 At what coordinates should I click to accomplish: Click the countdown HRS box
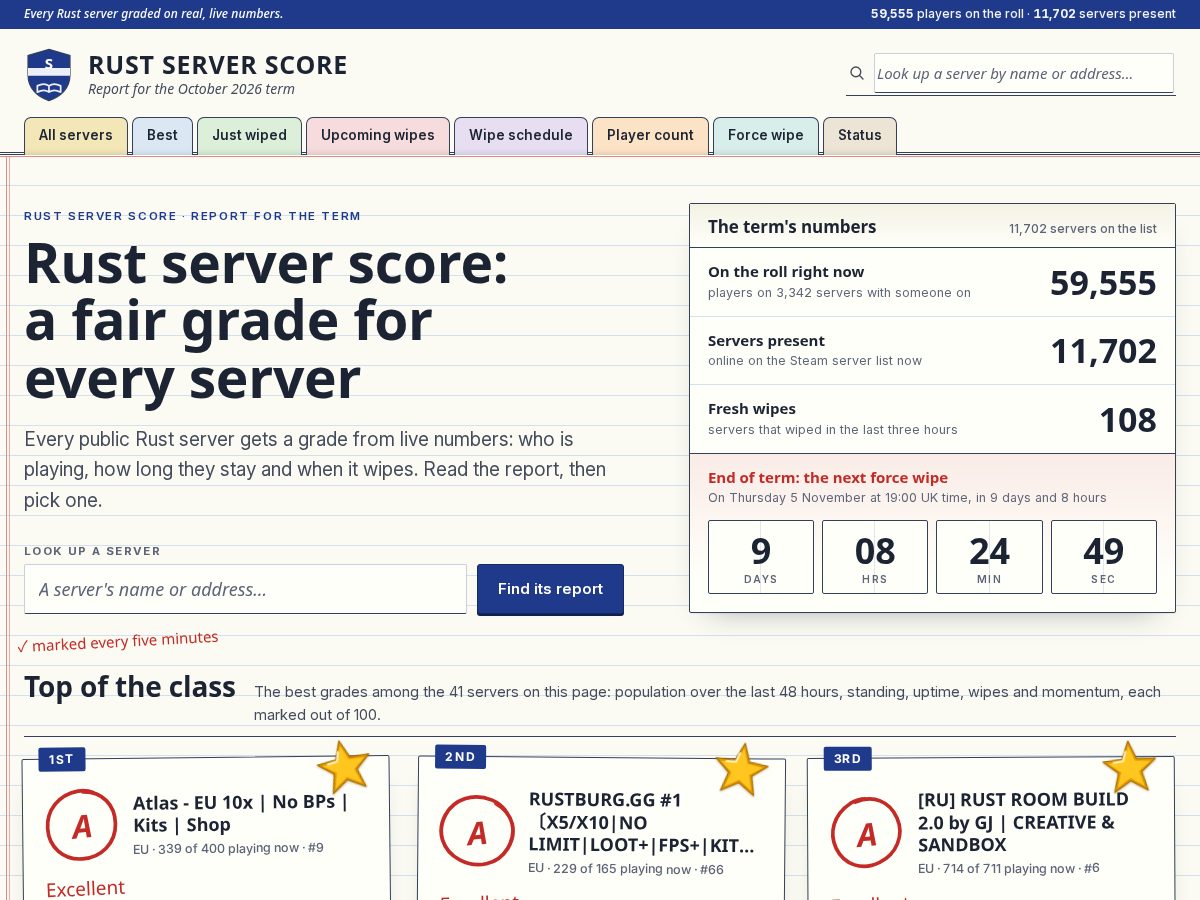[875, 557]
